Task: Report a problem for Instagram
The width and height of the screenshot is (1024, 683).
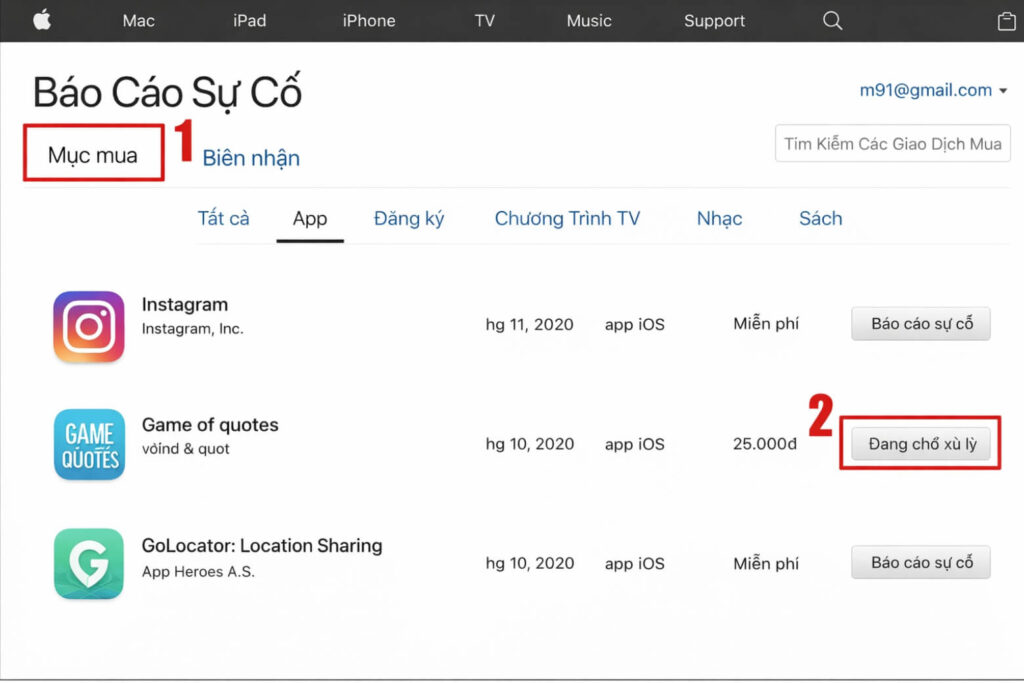Action: (920, 324)
